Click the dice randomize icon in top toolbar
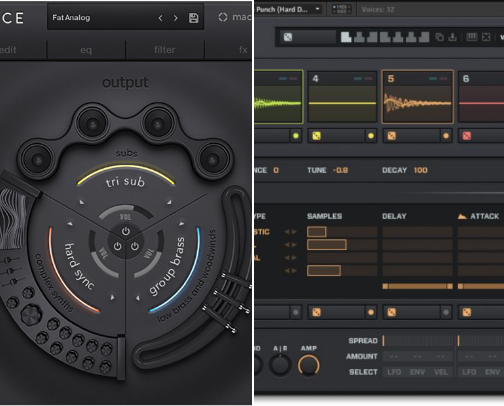 click(x=288, y=37)
